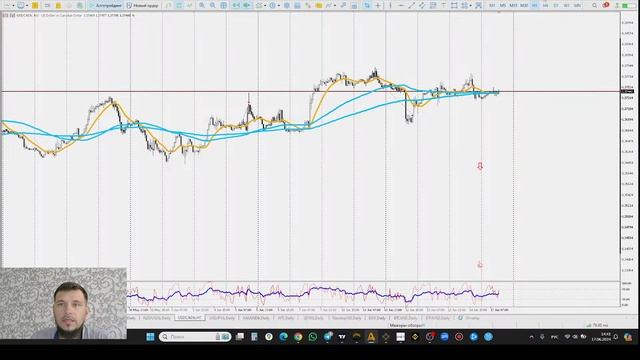This screenshot has width=640, height=360.
Task: Open the new chart icon
Action: (7, 5)
